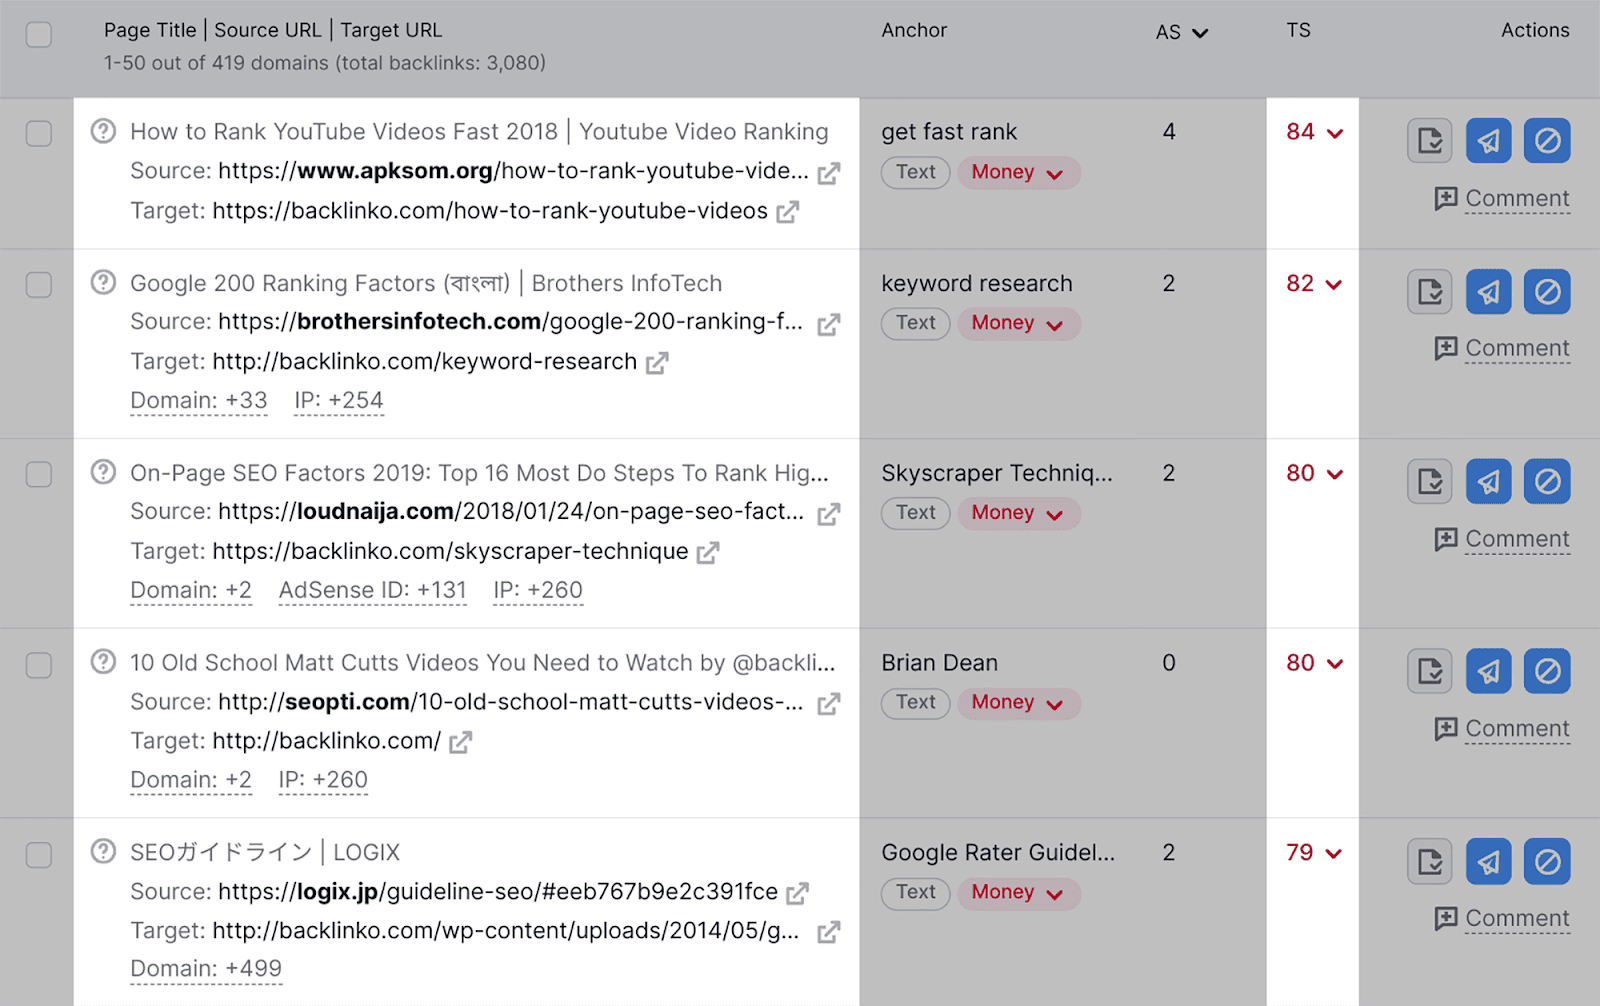Check the select-all checkbox in the table header
This screenshot has width=1600, height=1006.
[x=38, y=33]
